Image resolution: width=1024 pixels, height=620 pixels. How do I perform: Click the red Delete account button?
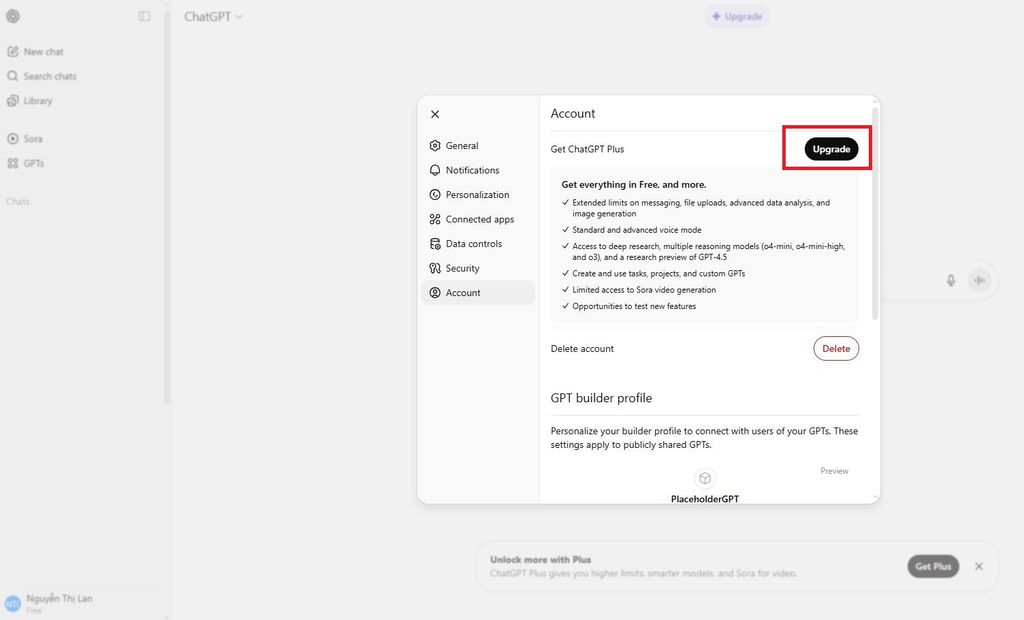tap(835, 348)
